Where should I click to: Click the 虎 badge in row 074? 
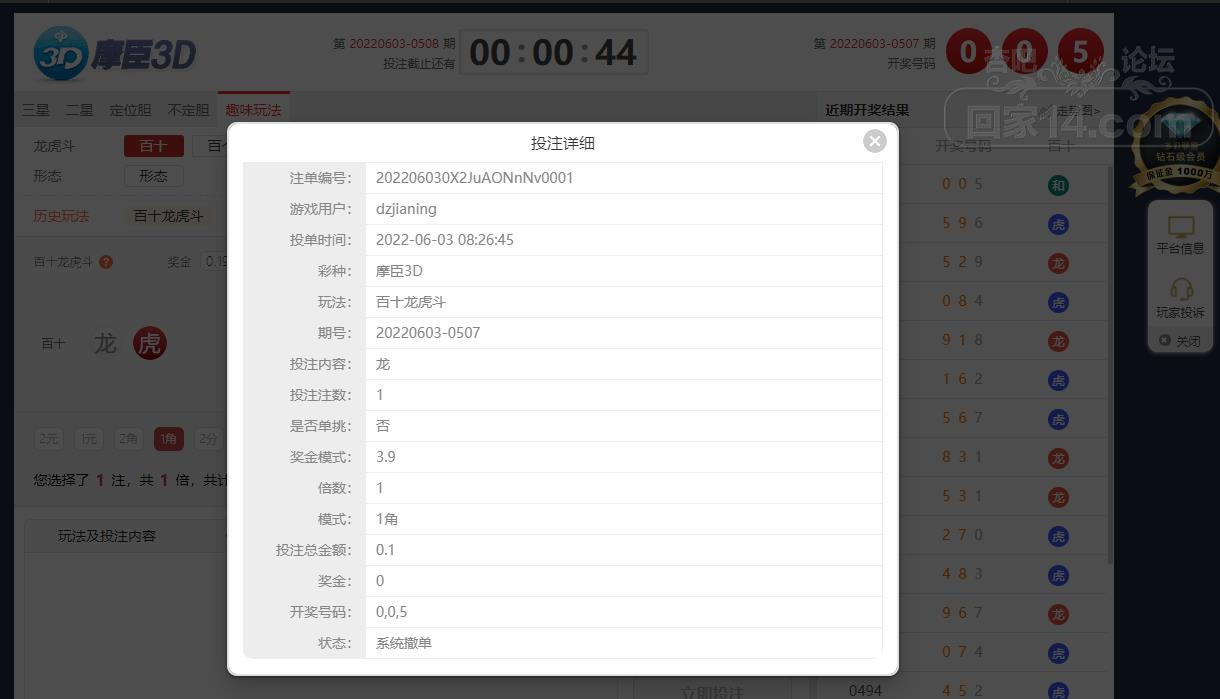pyautogui.click(x=1058, y=653)
